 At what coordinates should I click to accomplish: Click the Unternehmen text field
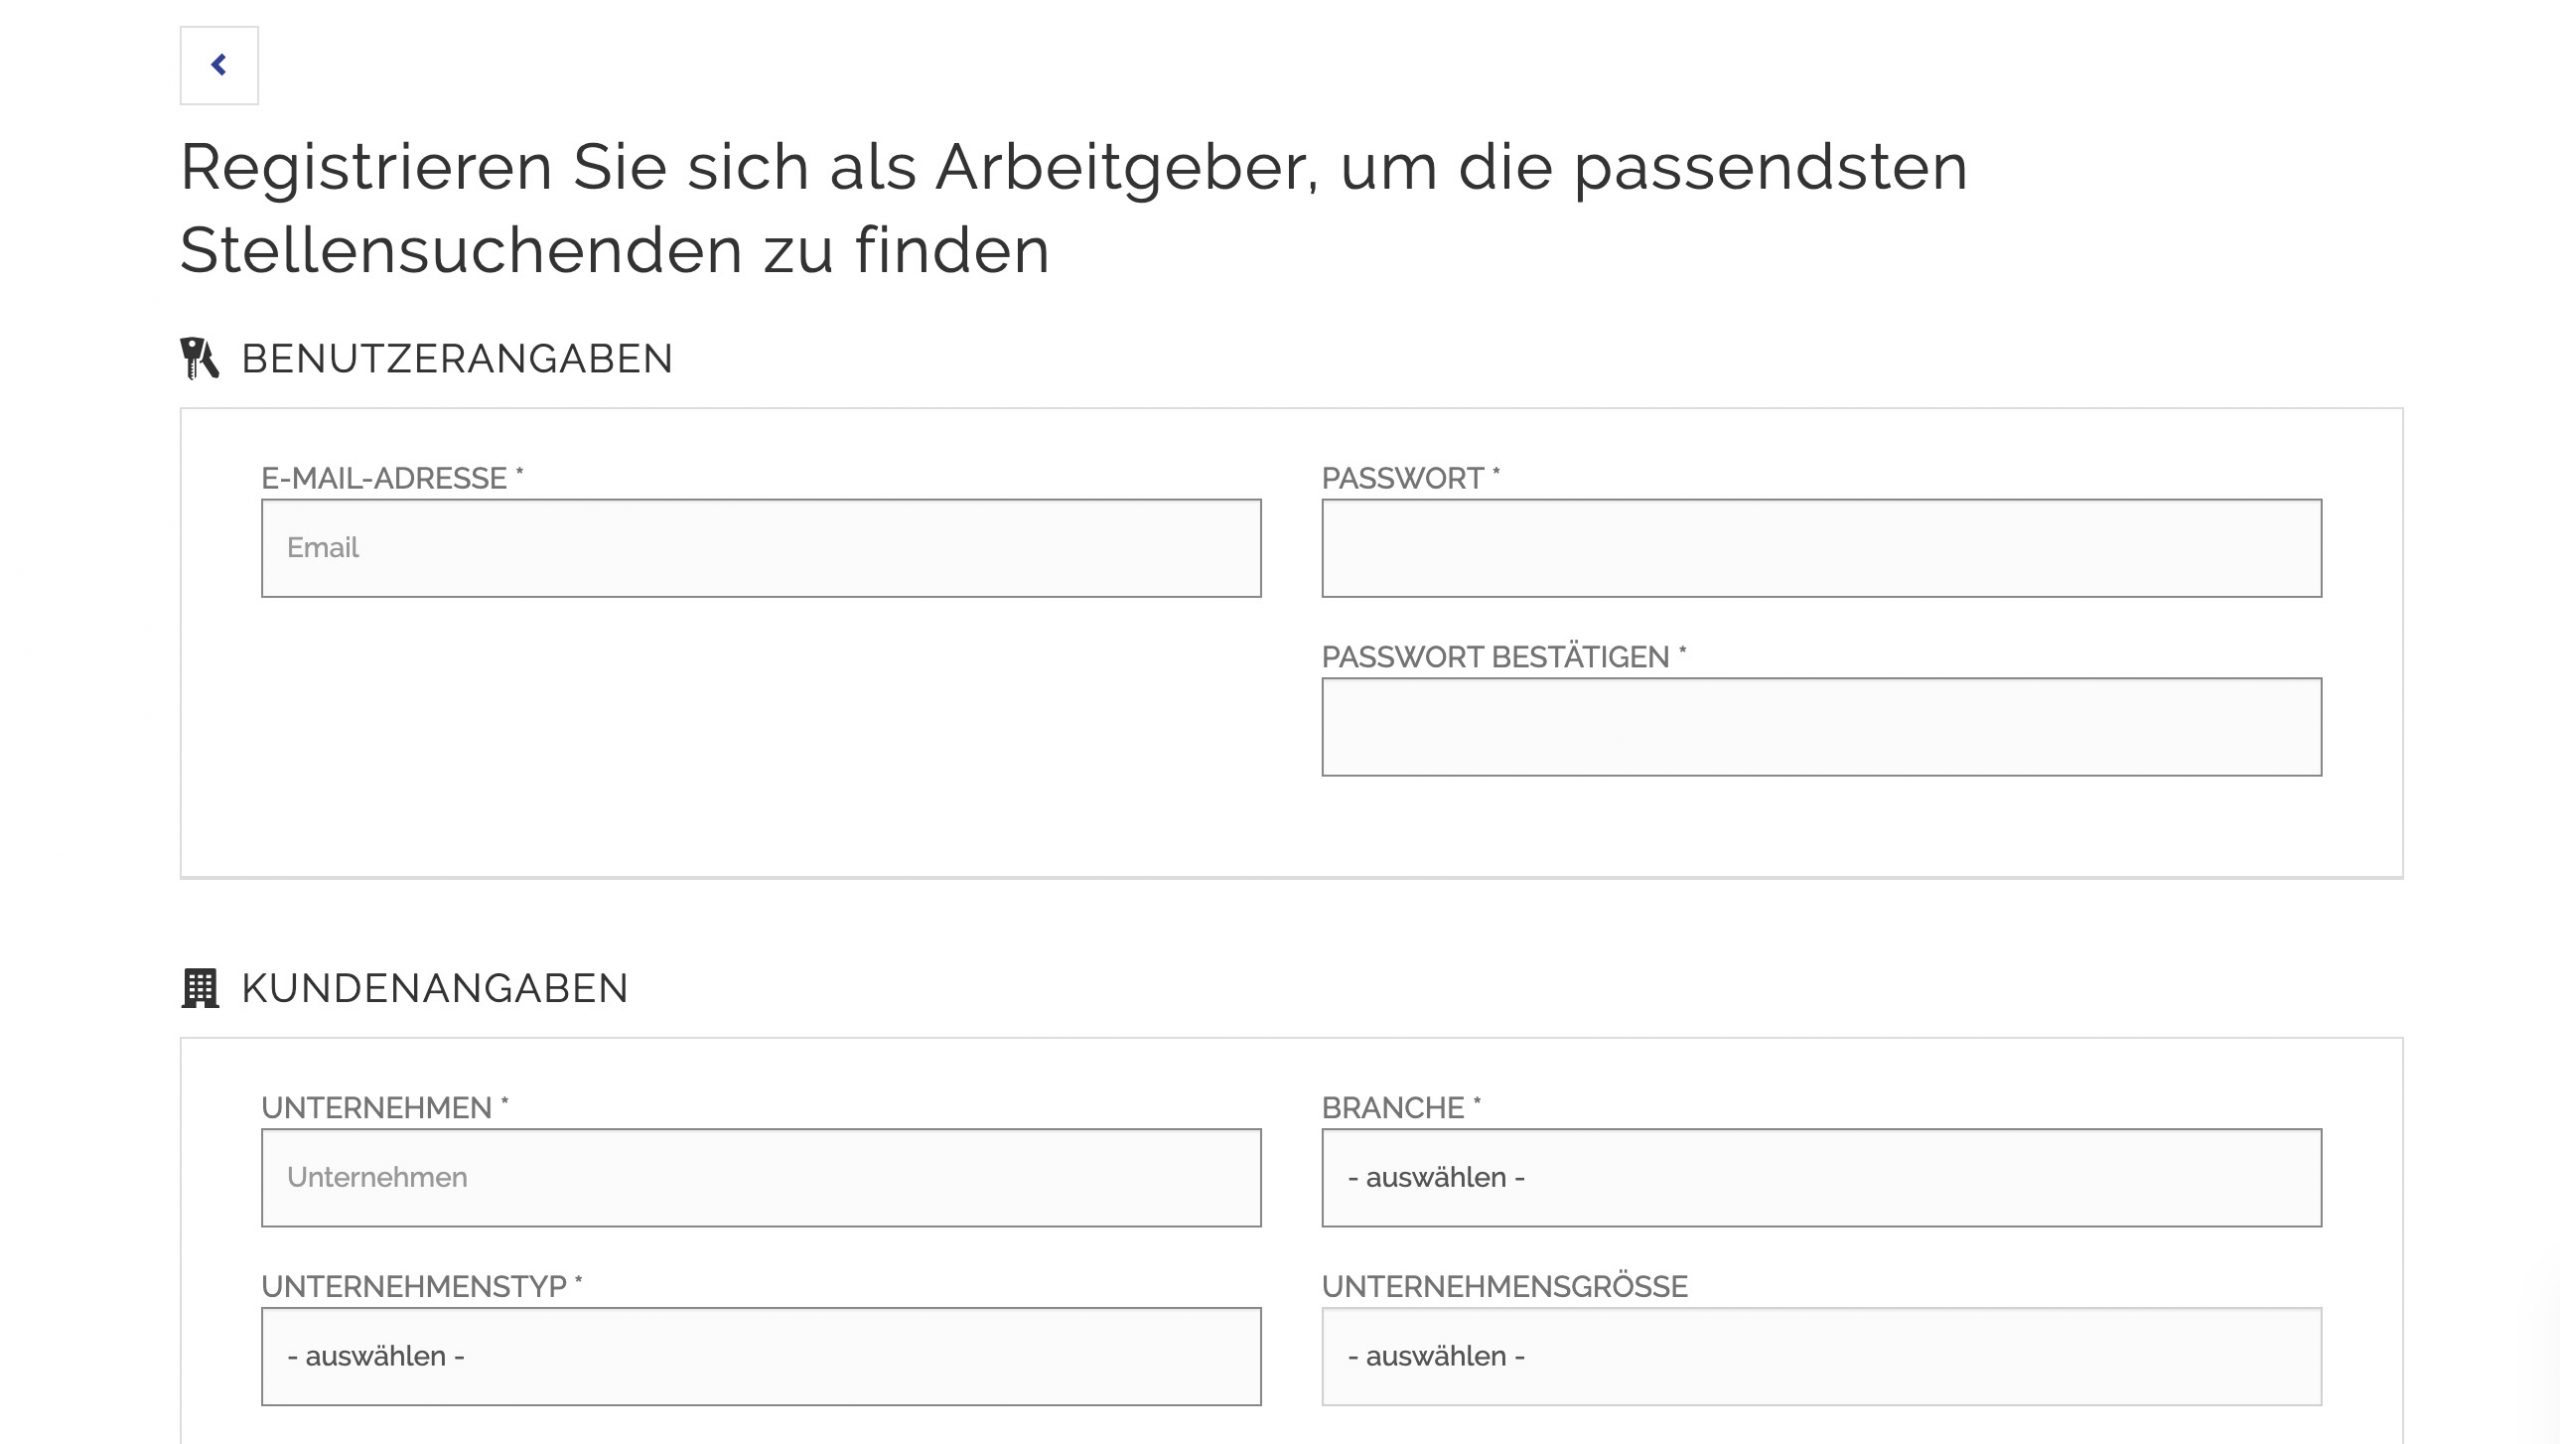(x=762, y=1176)
